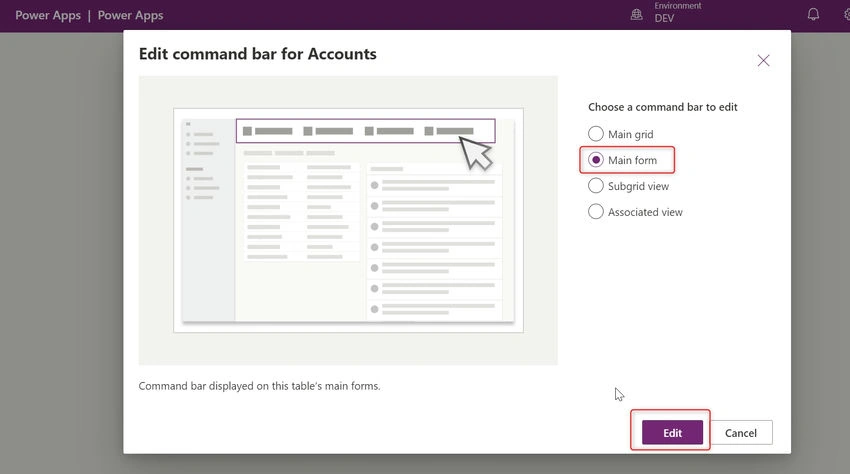Click the Edit button
The image size is (850, 474).
pyautogui.click(x=672, y=432)
